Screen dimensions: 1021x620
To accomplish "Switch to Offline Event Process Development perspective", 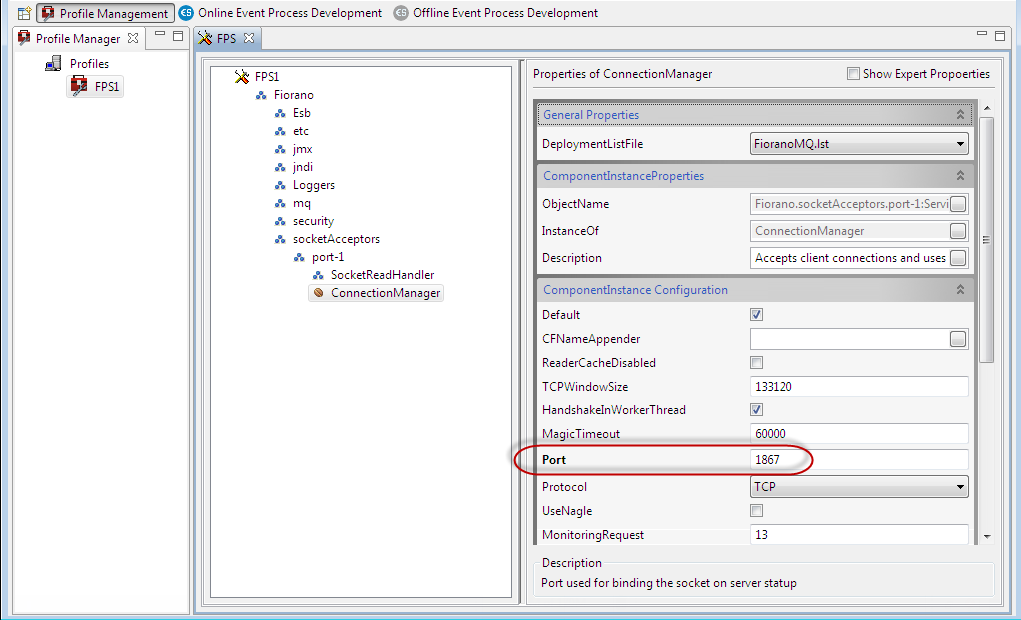I will point(495,13).
